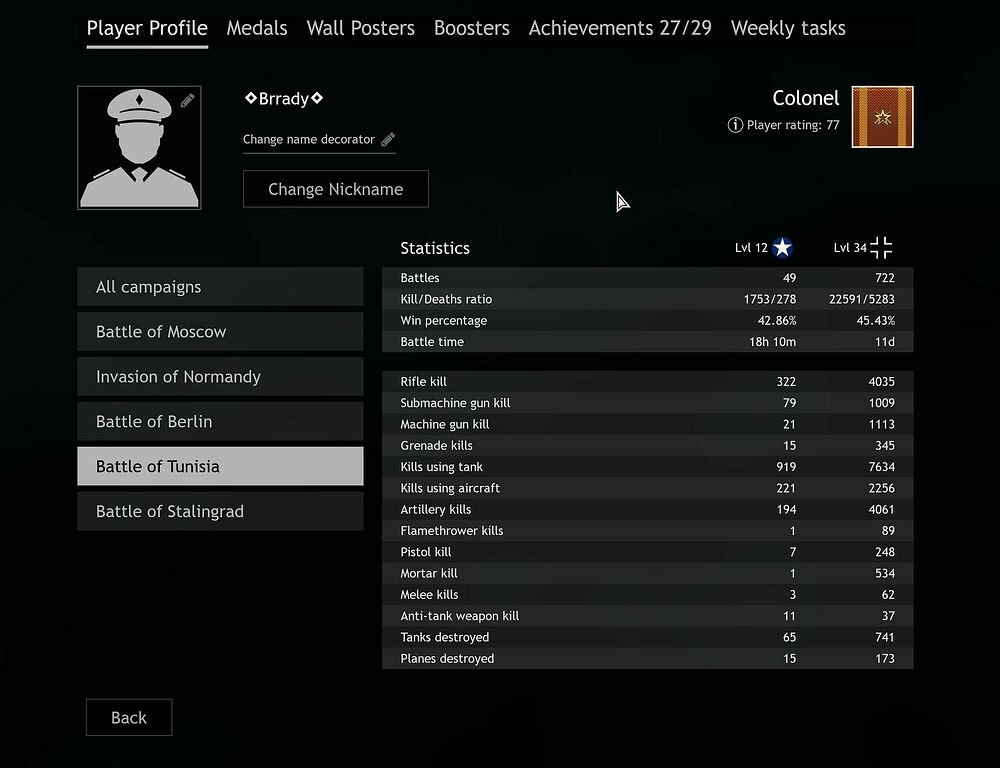1000x768 pixels.
Task: Select All campaigns in the list
Action: (220, 287)
